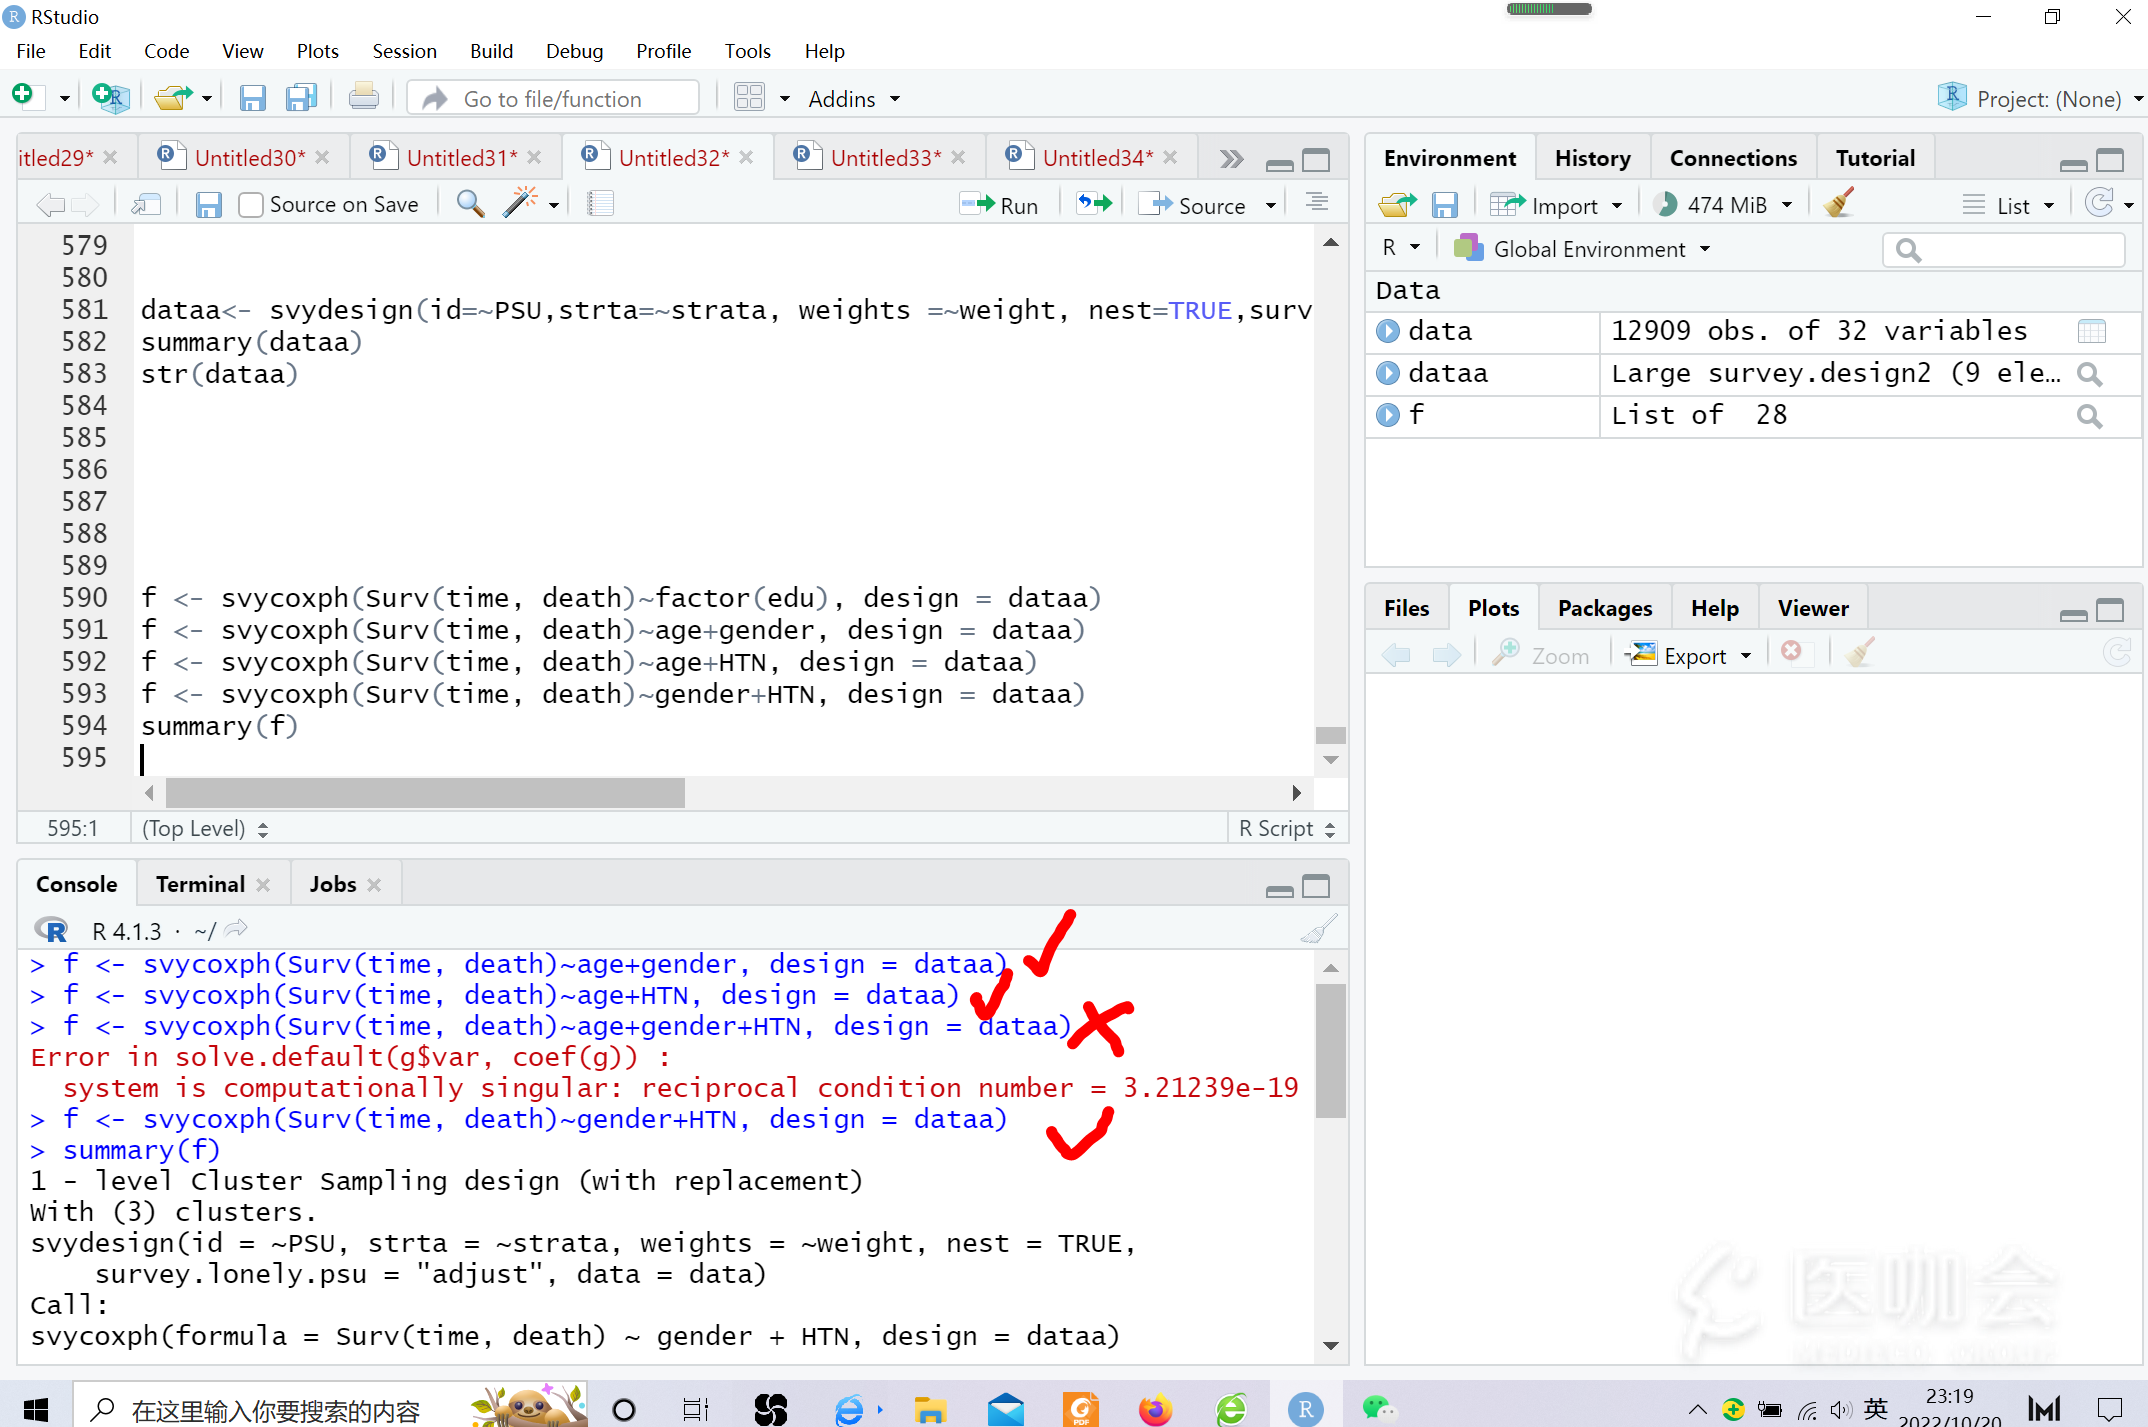
Task: Toggle Source on Save checkbox
Action: tap(251, 205)
